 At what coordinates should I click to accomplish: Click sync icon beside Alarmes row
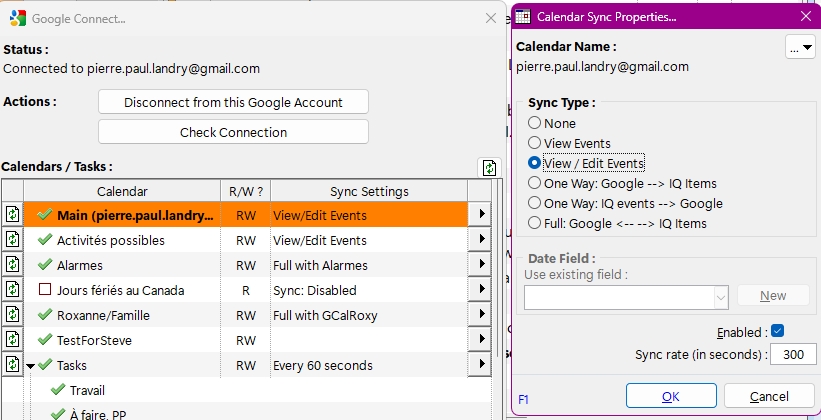[x=13, y=264]
